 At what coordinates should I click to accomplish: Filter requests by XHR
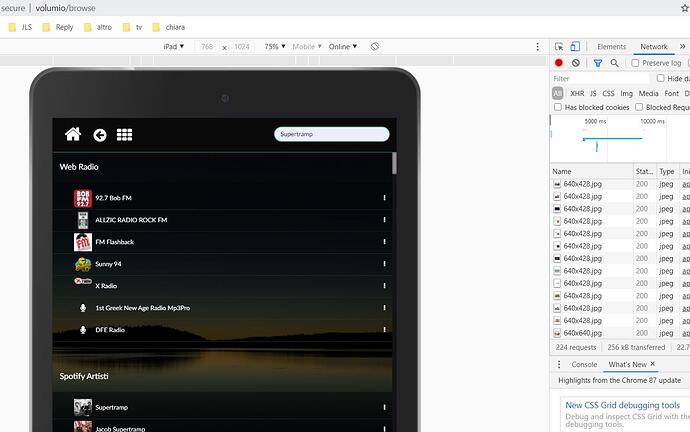pyautogui.click(x=577, y=93)
